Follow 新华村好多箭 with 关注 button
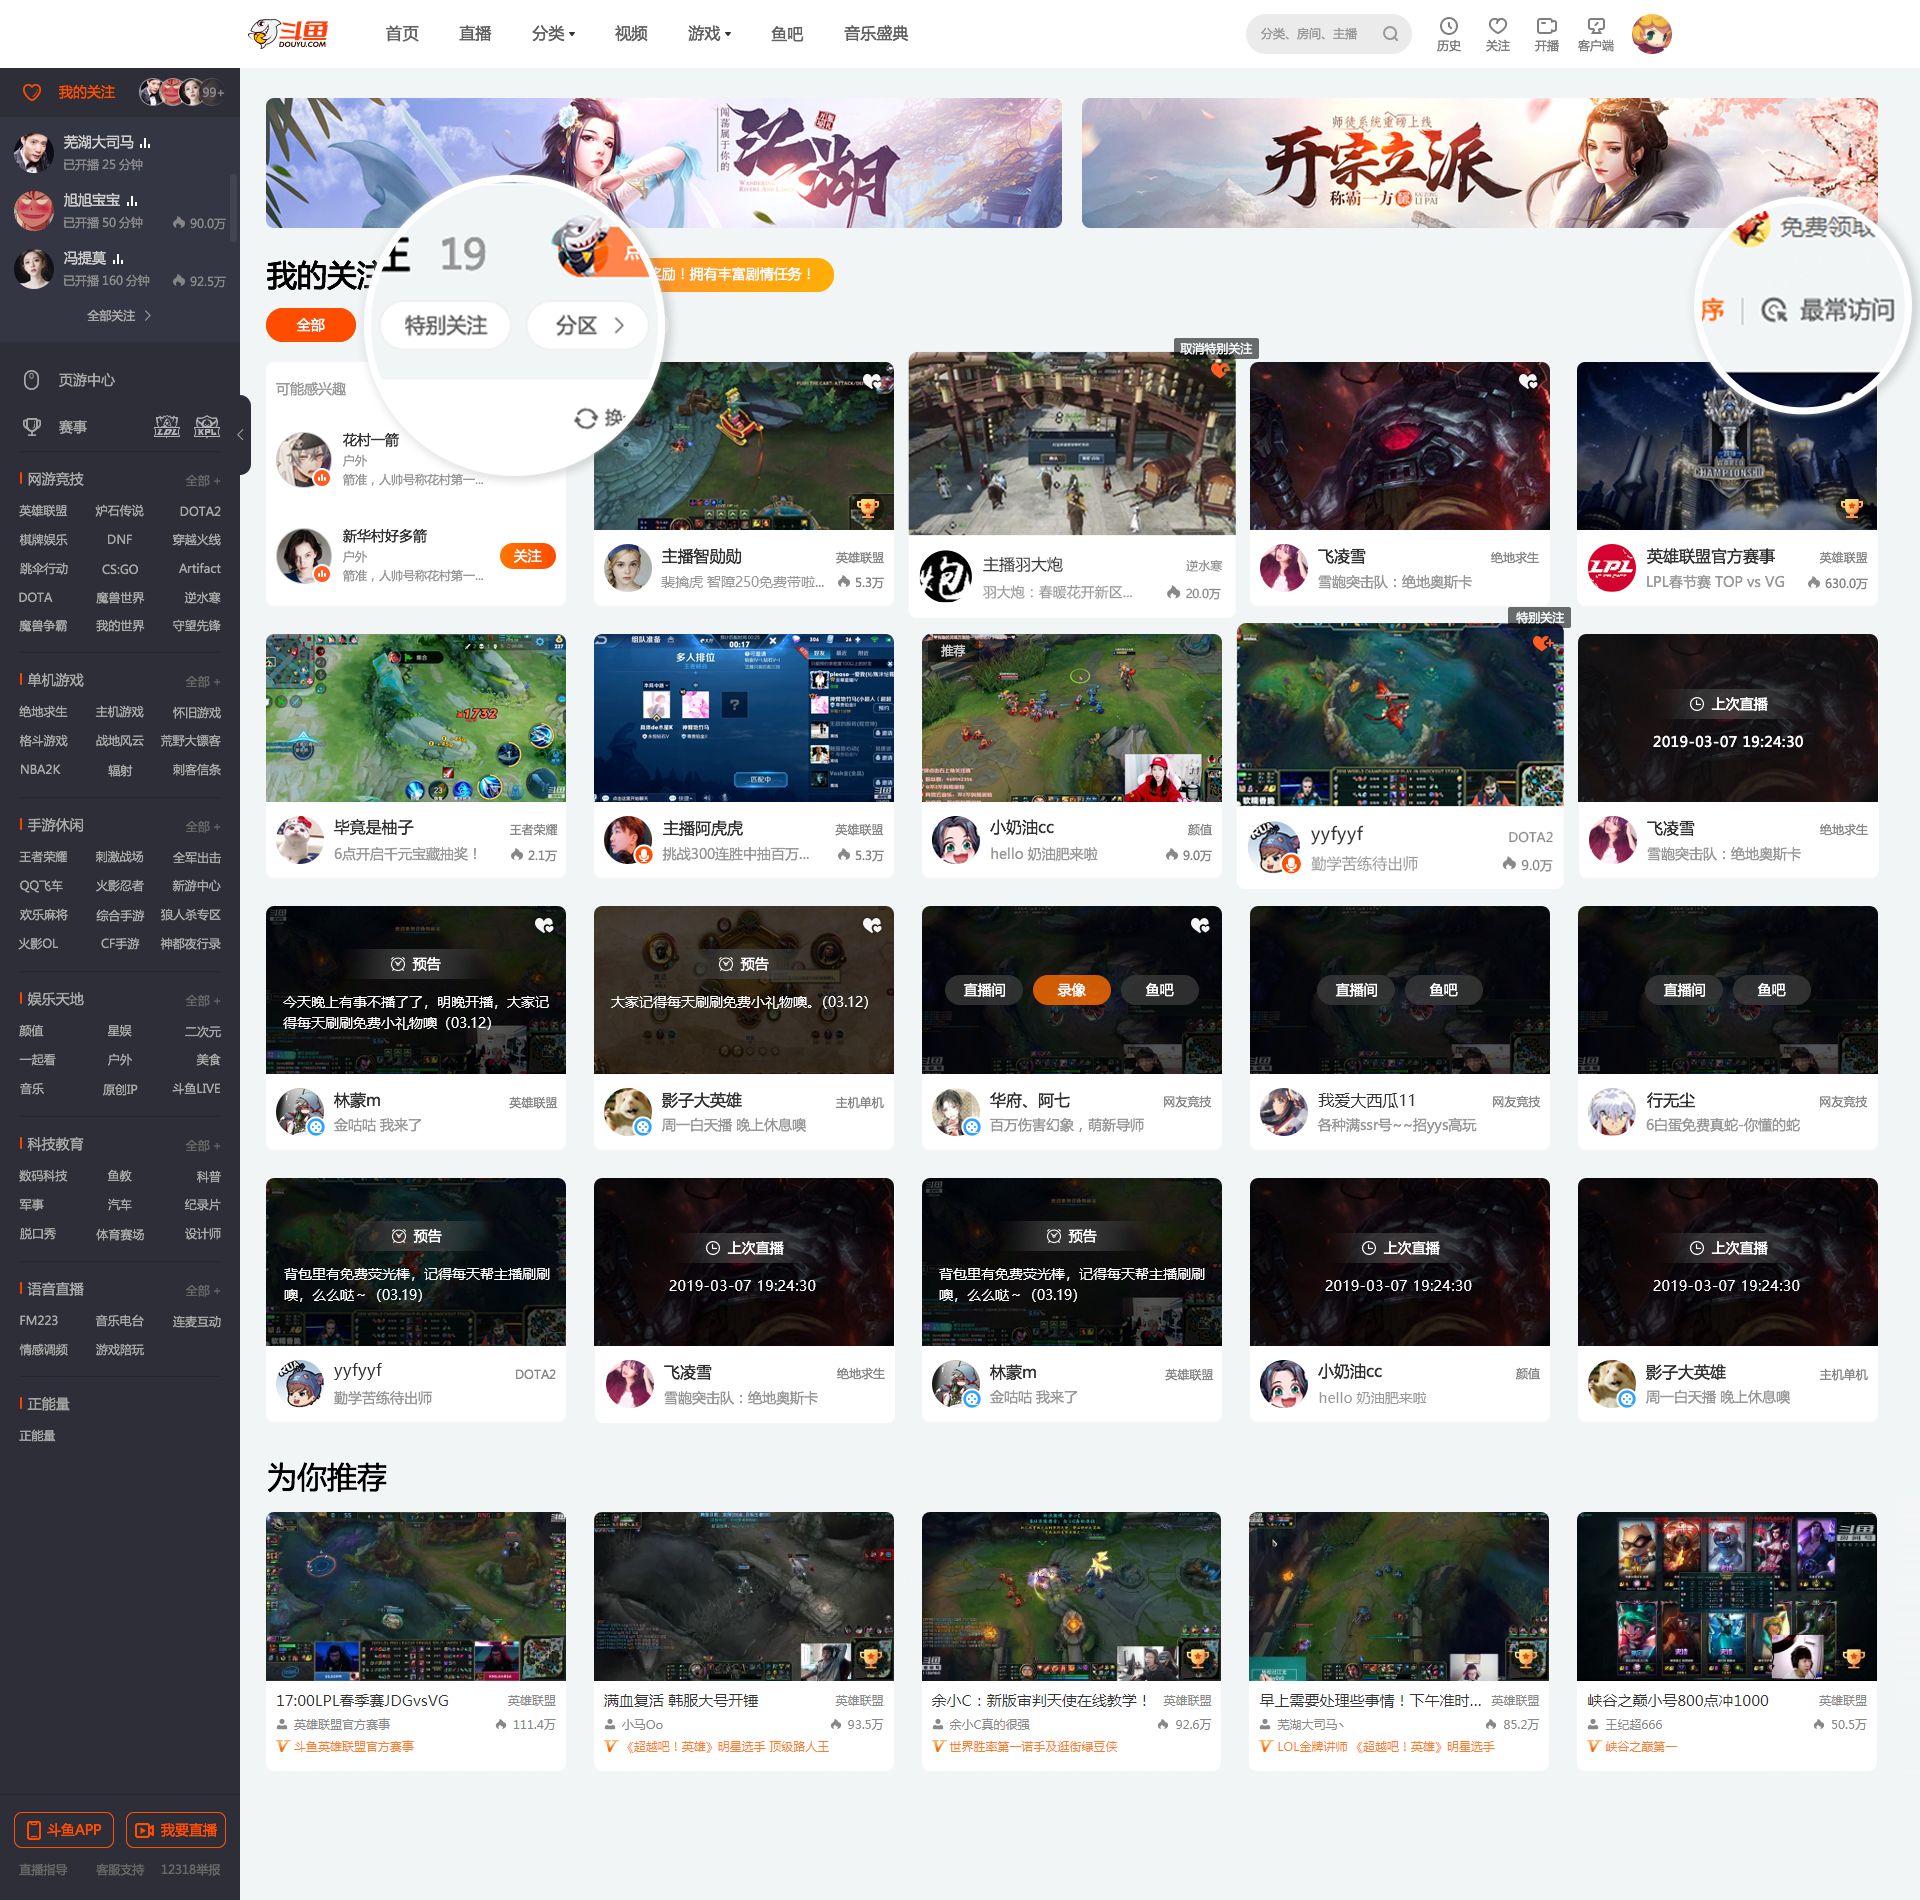Viewport: 1920px width, 1900px height. (527, 556)
